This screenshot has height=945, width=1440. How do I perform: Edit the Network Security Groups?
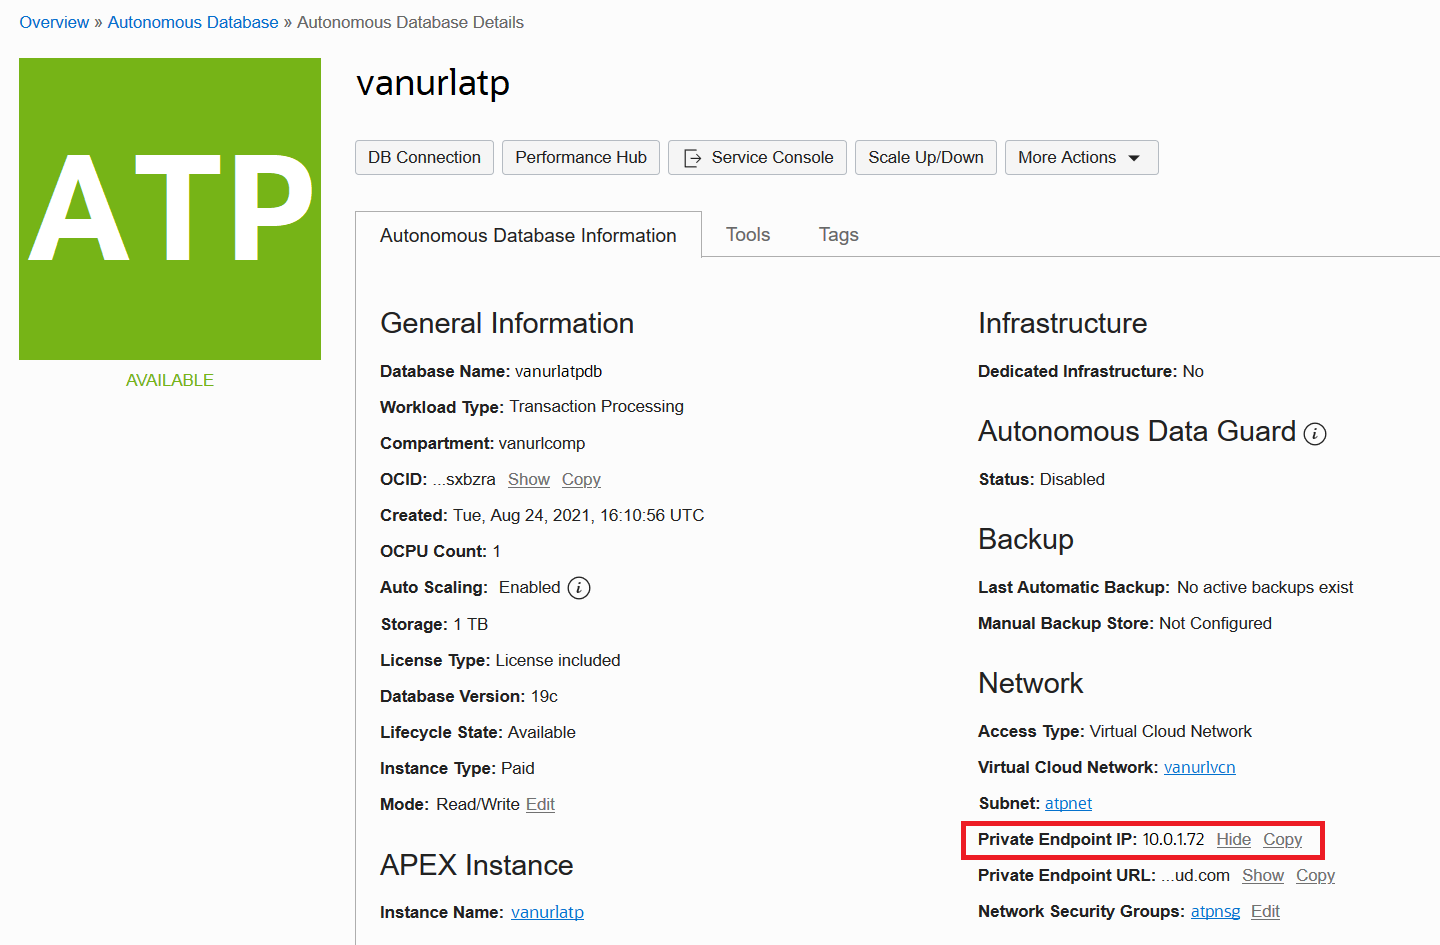[1265, 911]
